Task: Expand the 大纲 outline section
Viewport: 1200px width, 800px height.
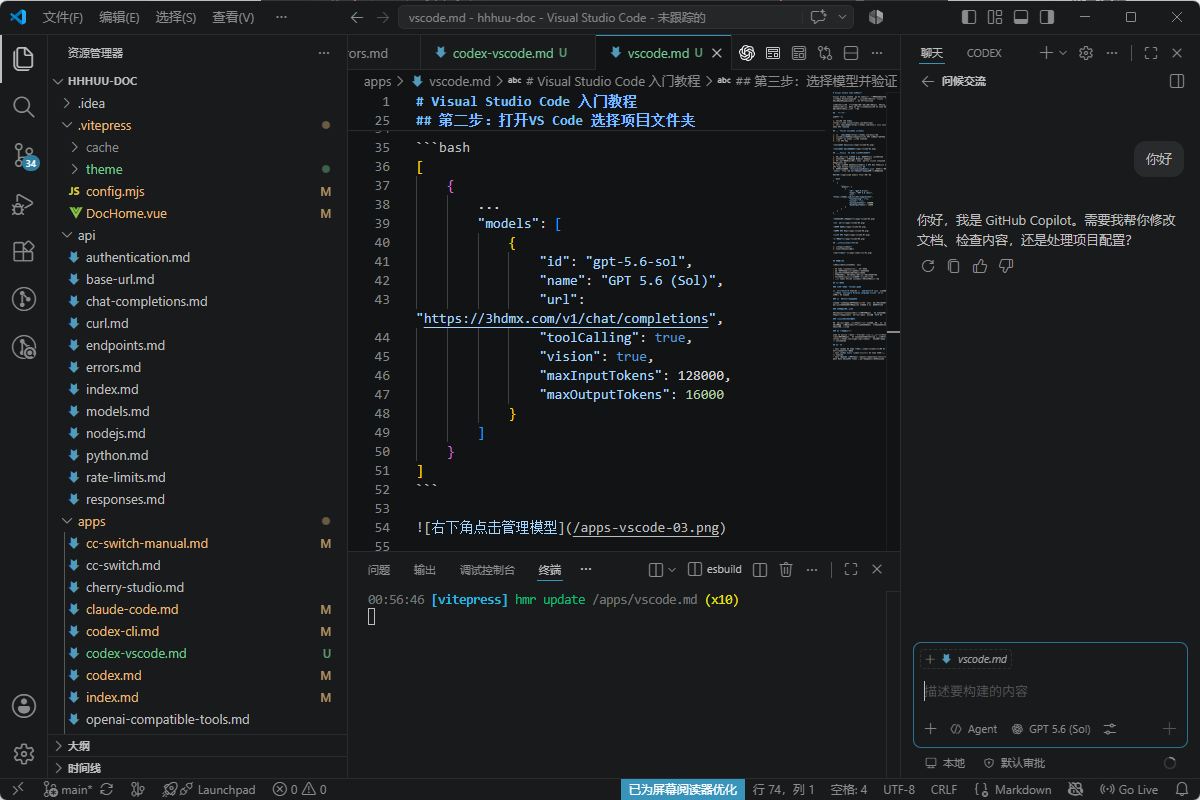Action: coord(198,746)
